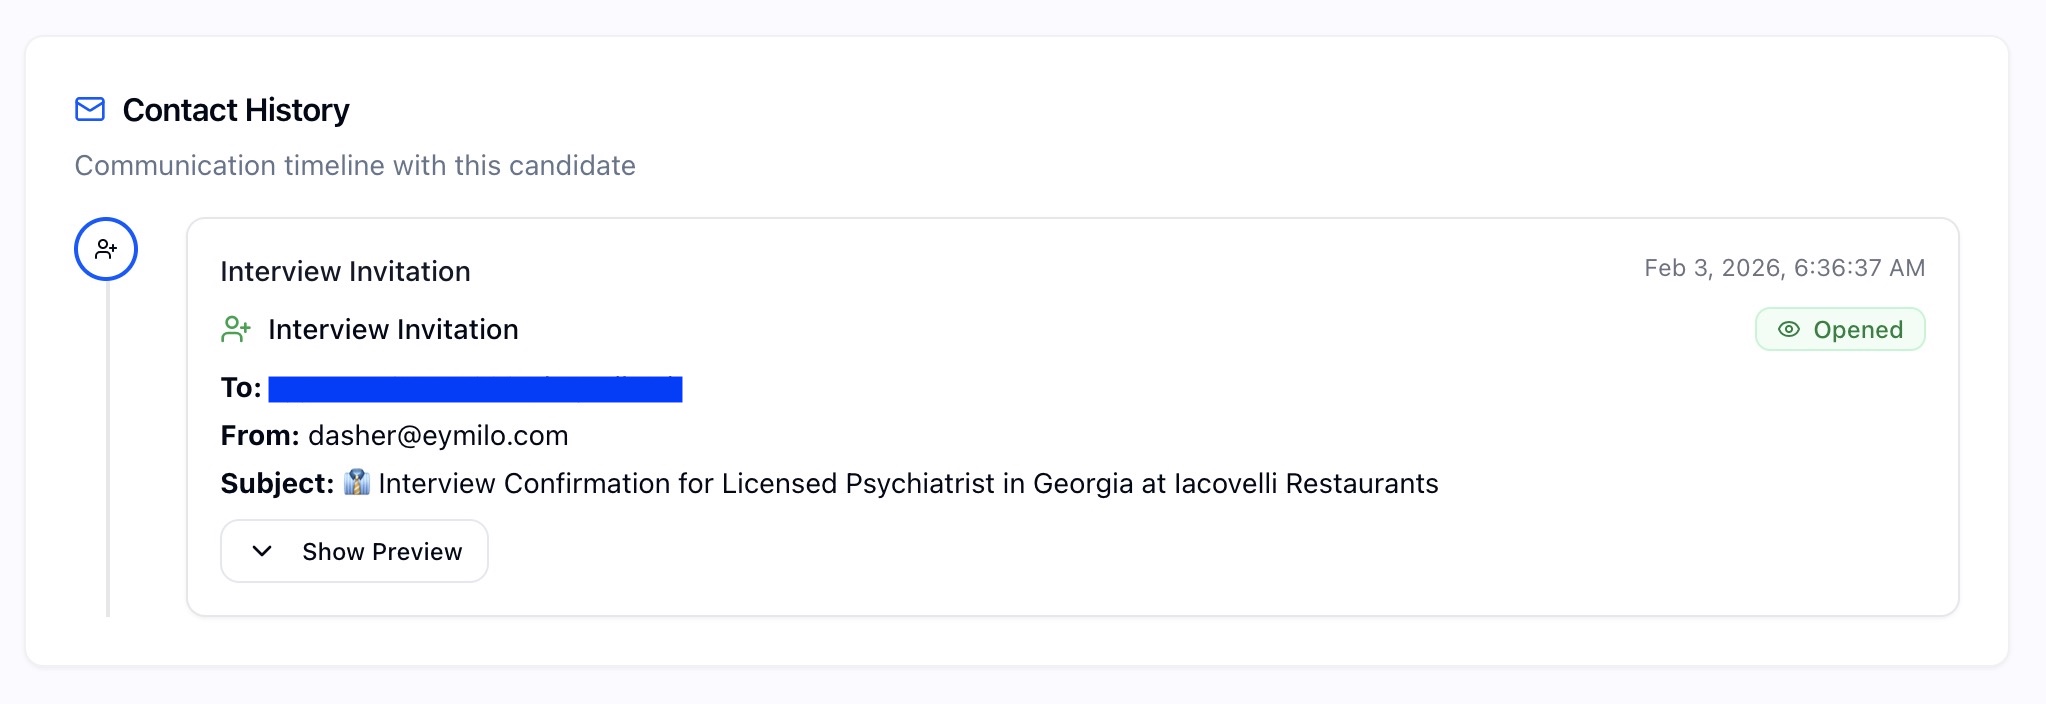
Task: Click the bold To: label
Action: (x=241, y=388)
